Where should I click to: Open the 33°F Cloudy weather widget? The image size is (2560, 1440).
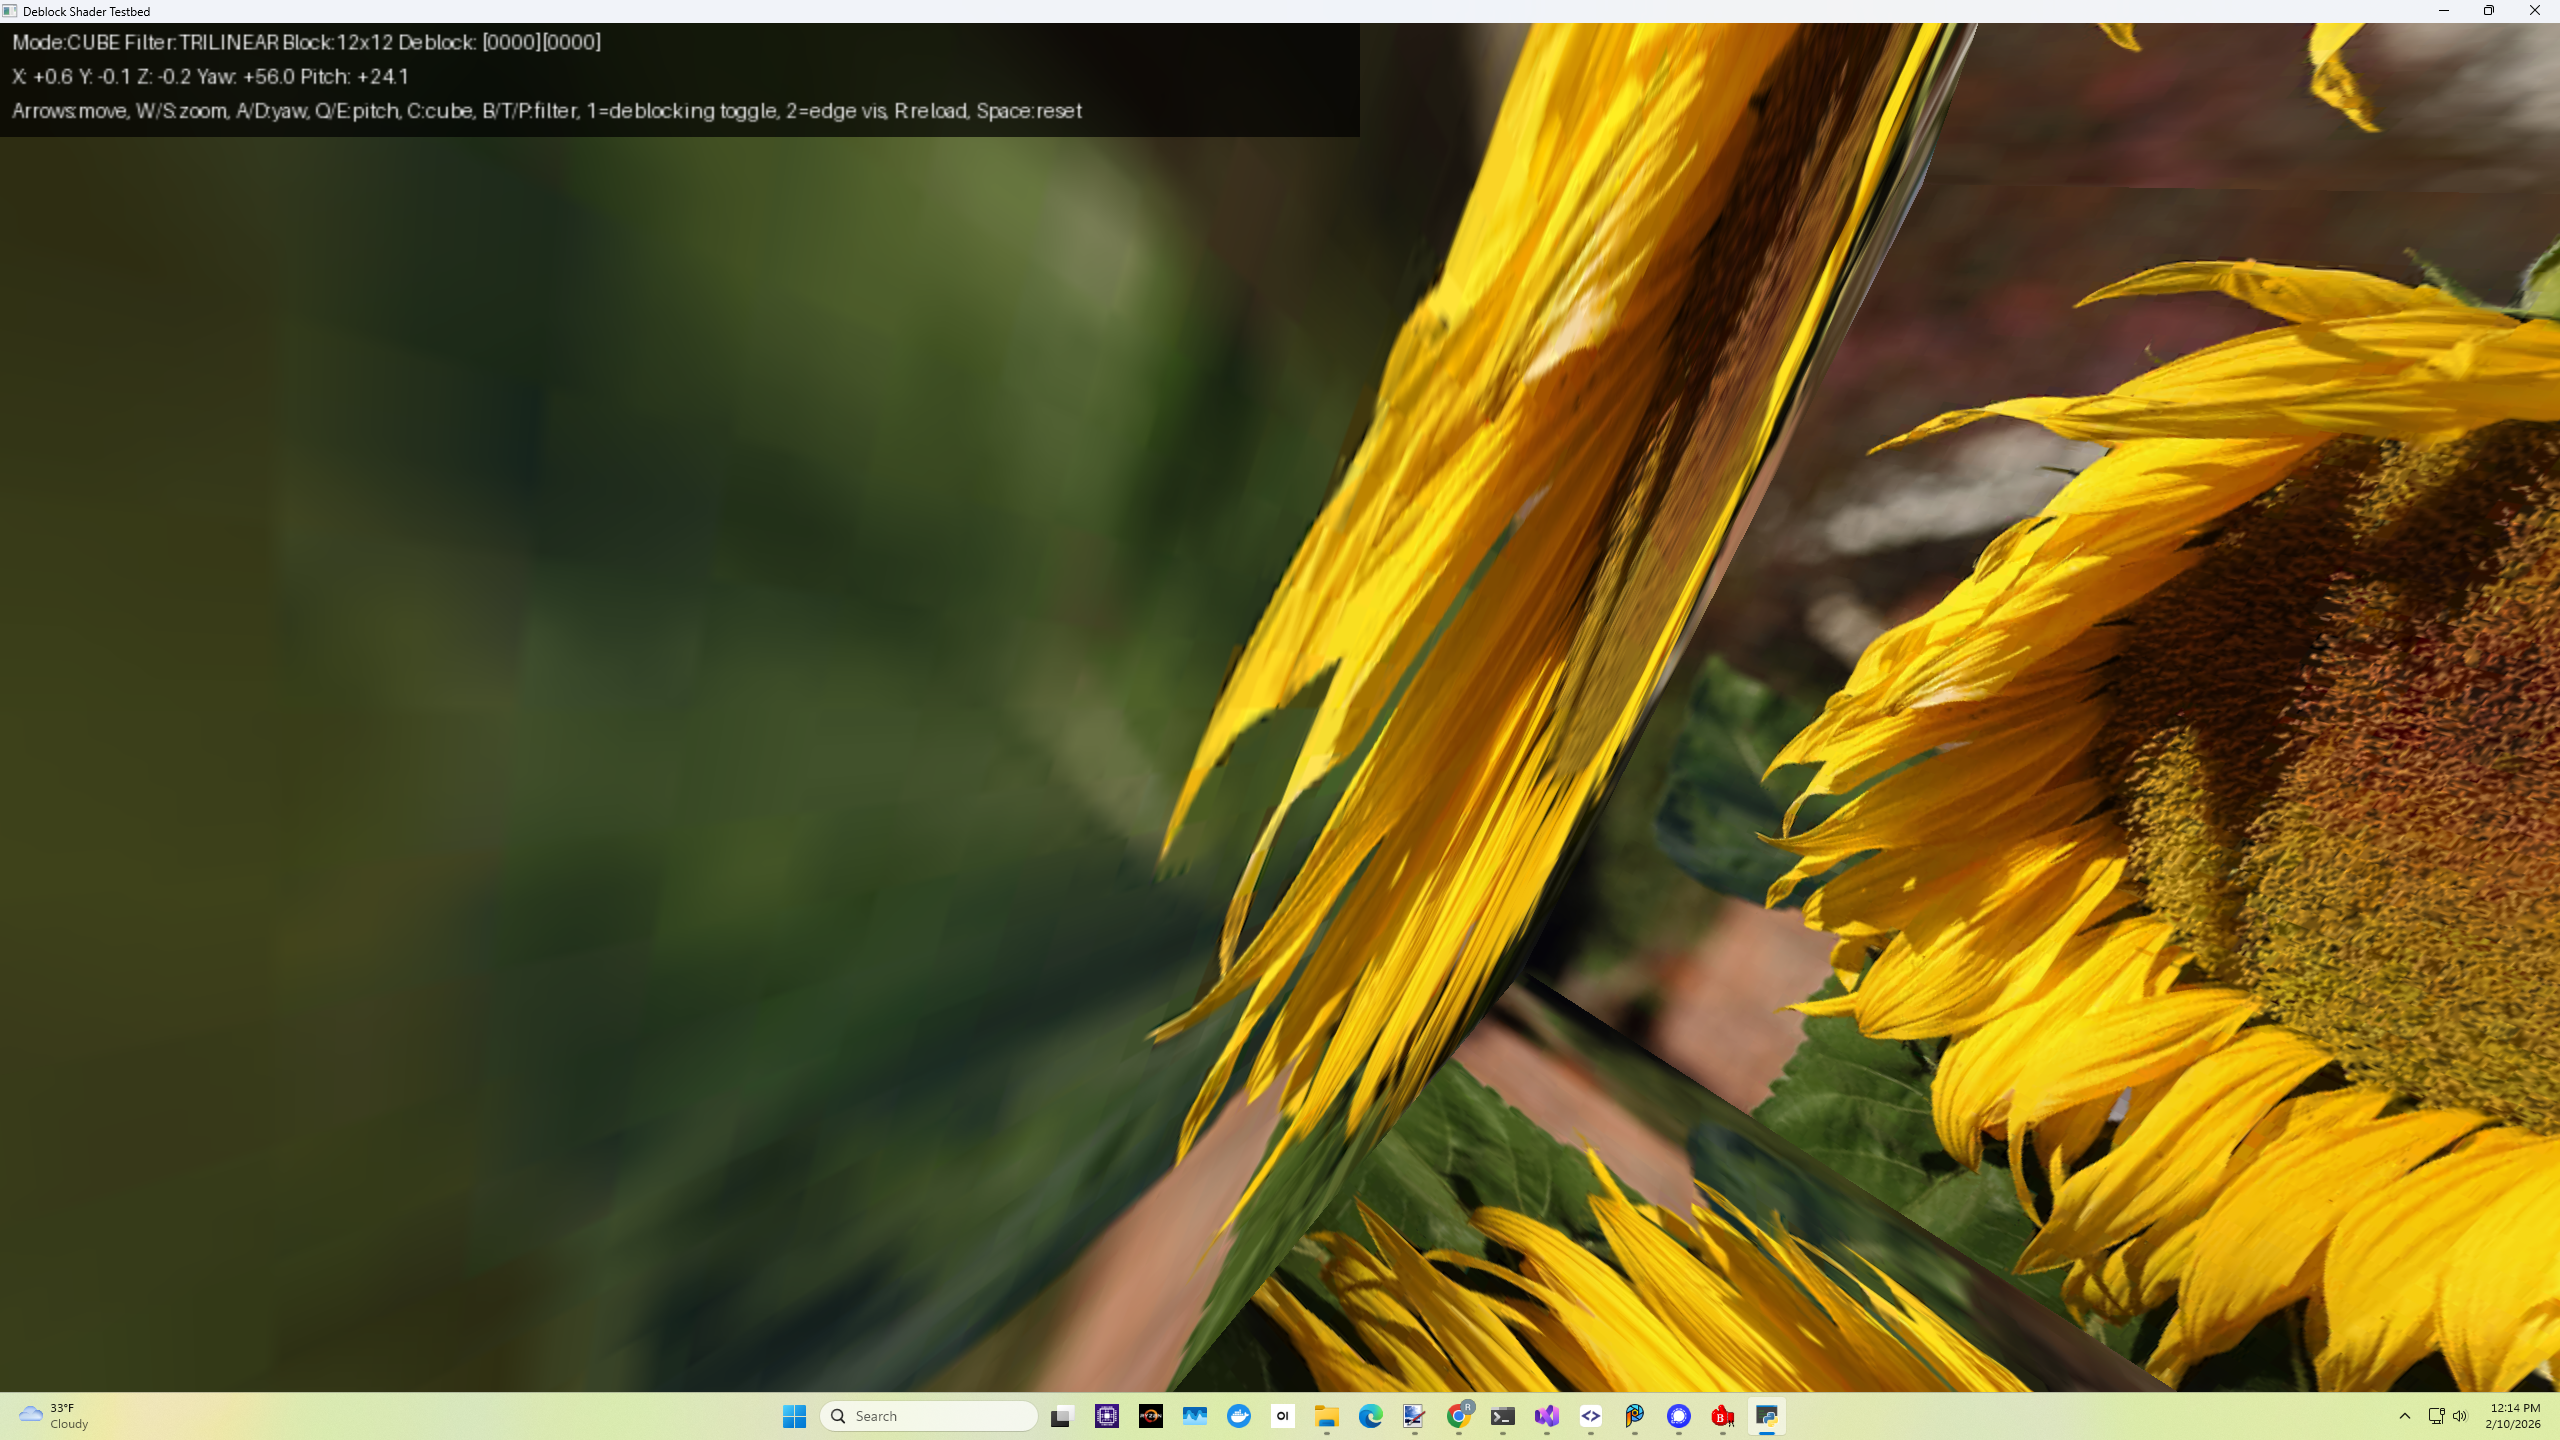point(54,1416)
